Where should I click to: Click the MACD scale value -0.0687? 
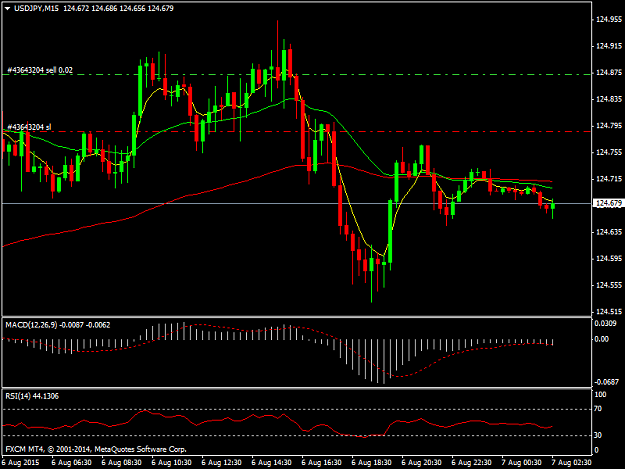(x=606, y=382)
